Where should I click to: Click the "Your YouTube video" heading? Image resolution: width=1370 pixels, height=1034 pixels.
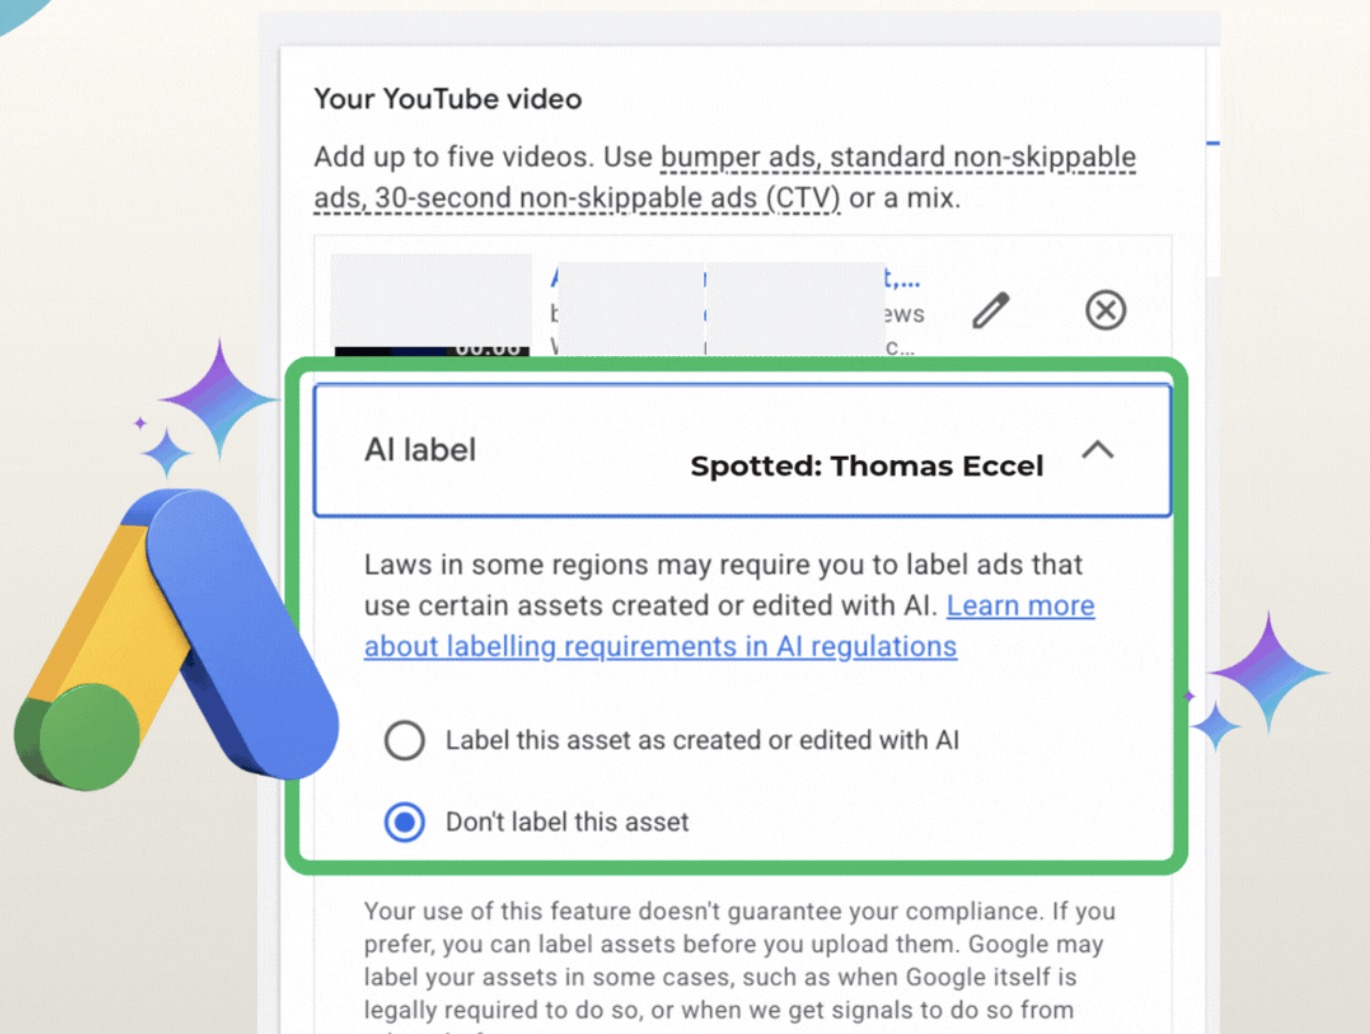pos(448,99)
